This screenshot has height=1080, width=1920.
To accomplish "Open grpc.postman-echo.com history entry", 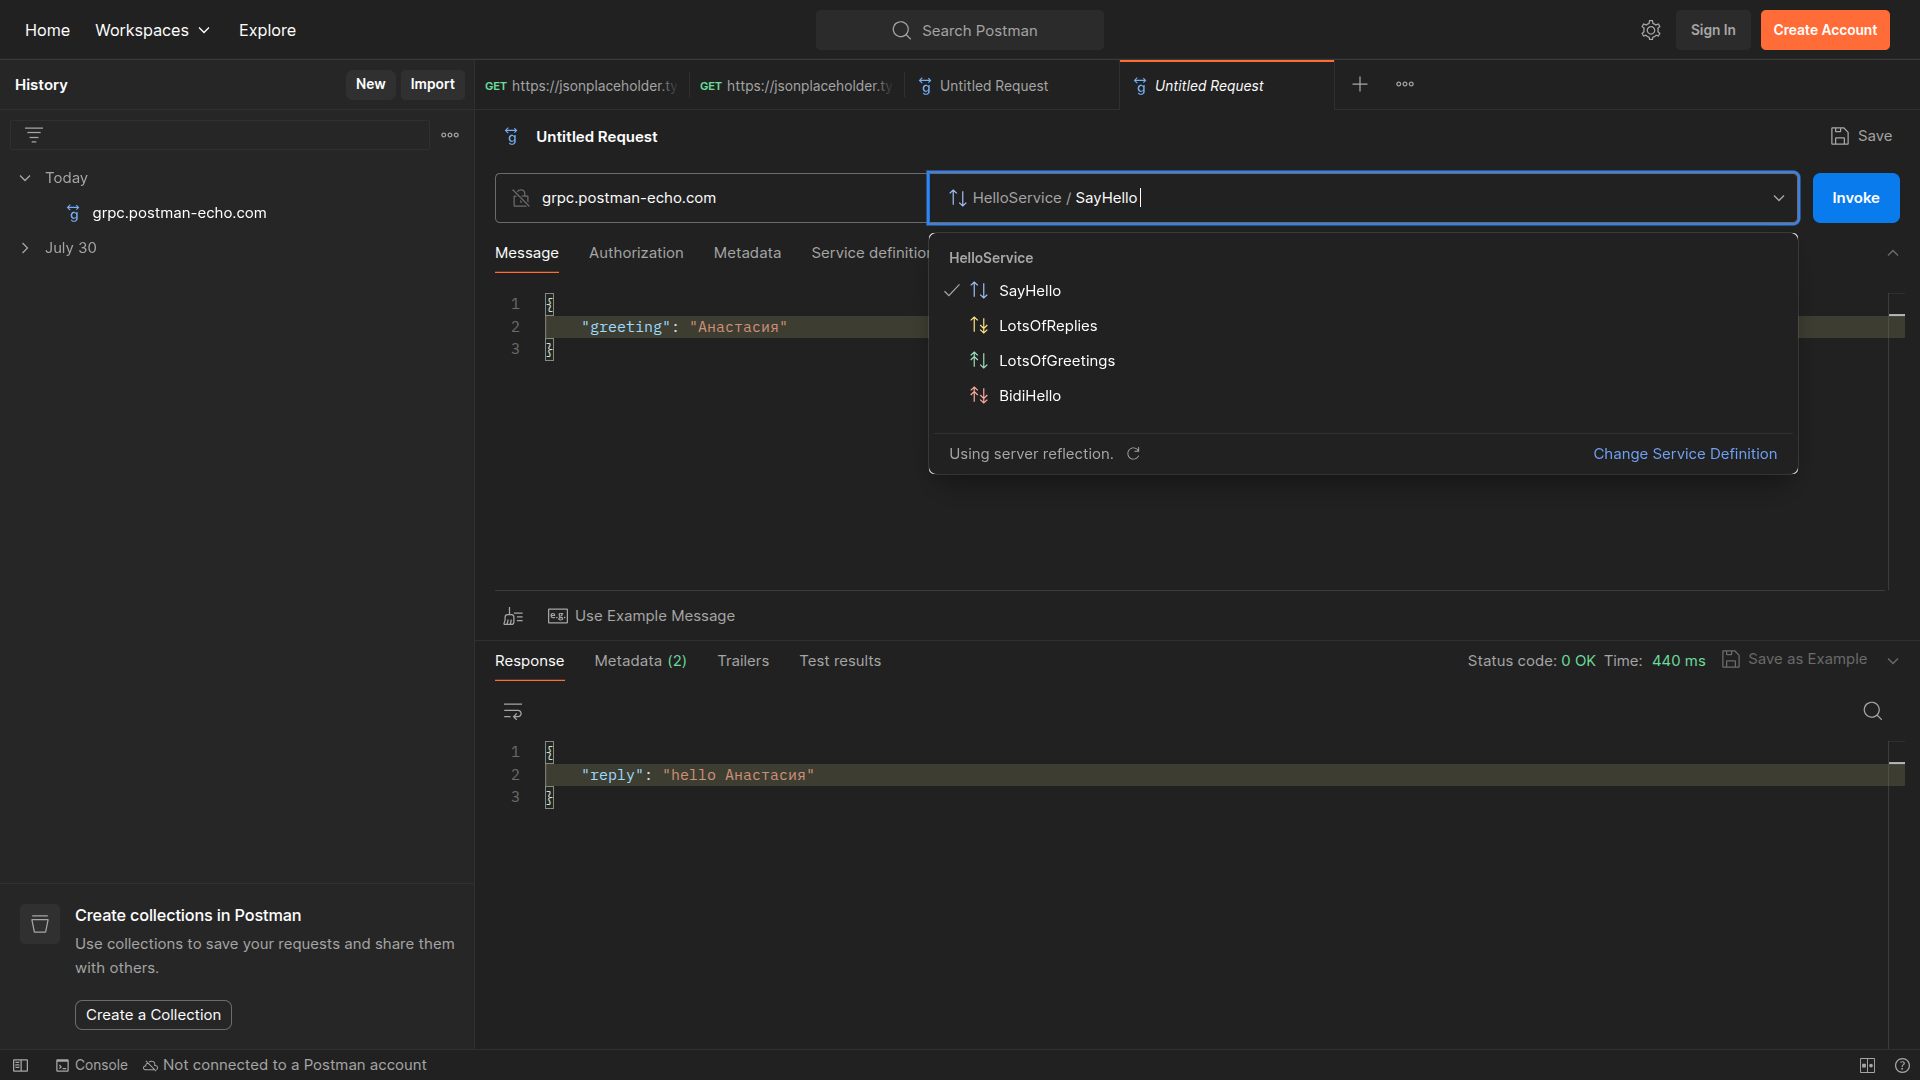I will tap(179, 213).
